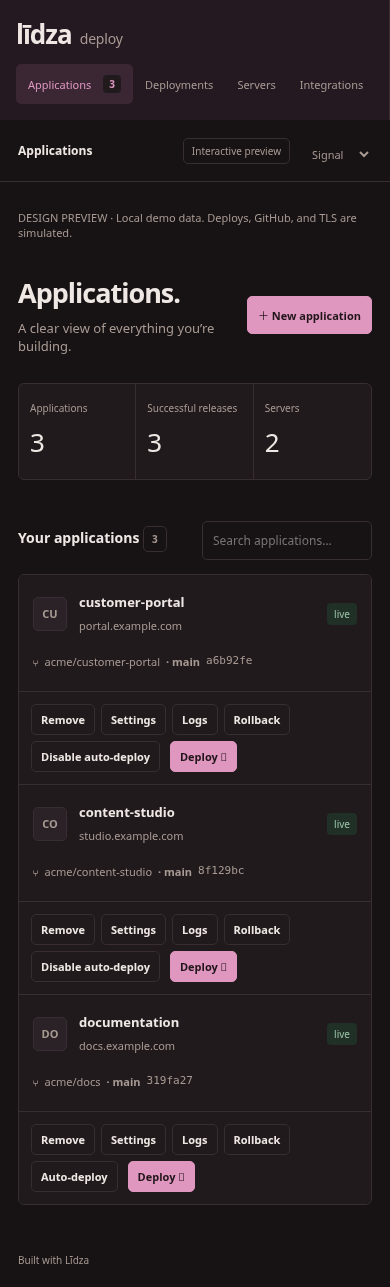Screen dimensions: 390x1287
Task: Click the Applications count stat card
Action: pyautogui.click(x=77, y=432)
